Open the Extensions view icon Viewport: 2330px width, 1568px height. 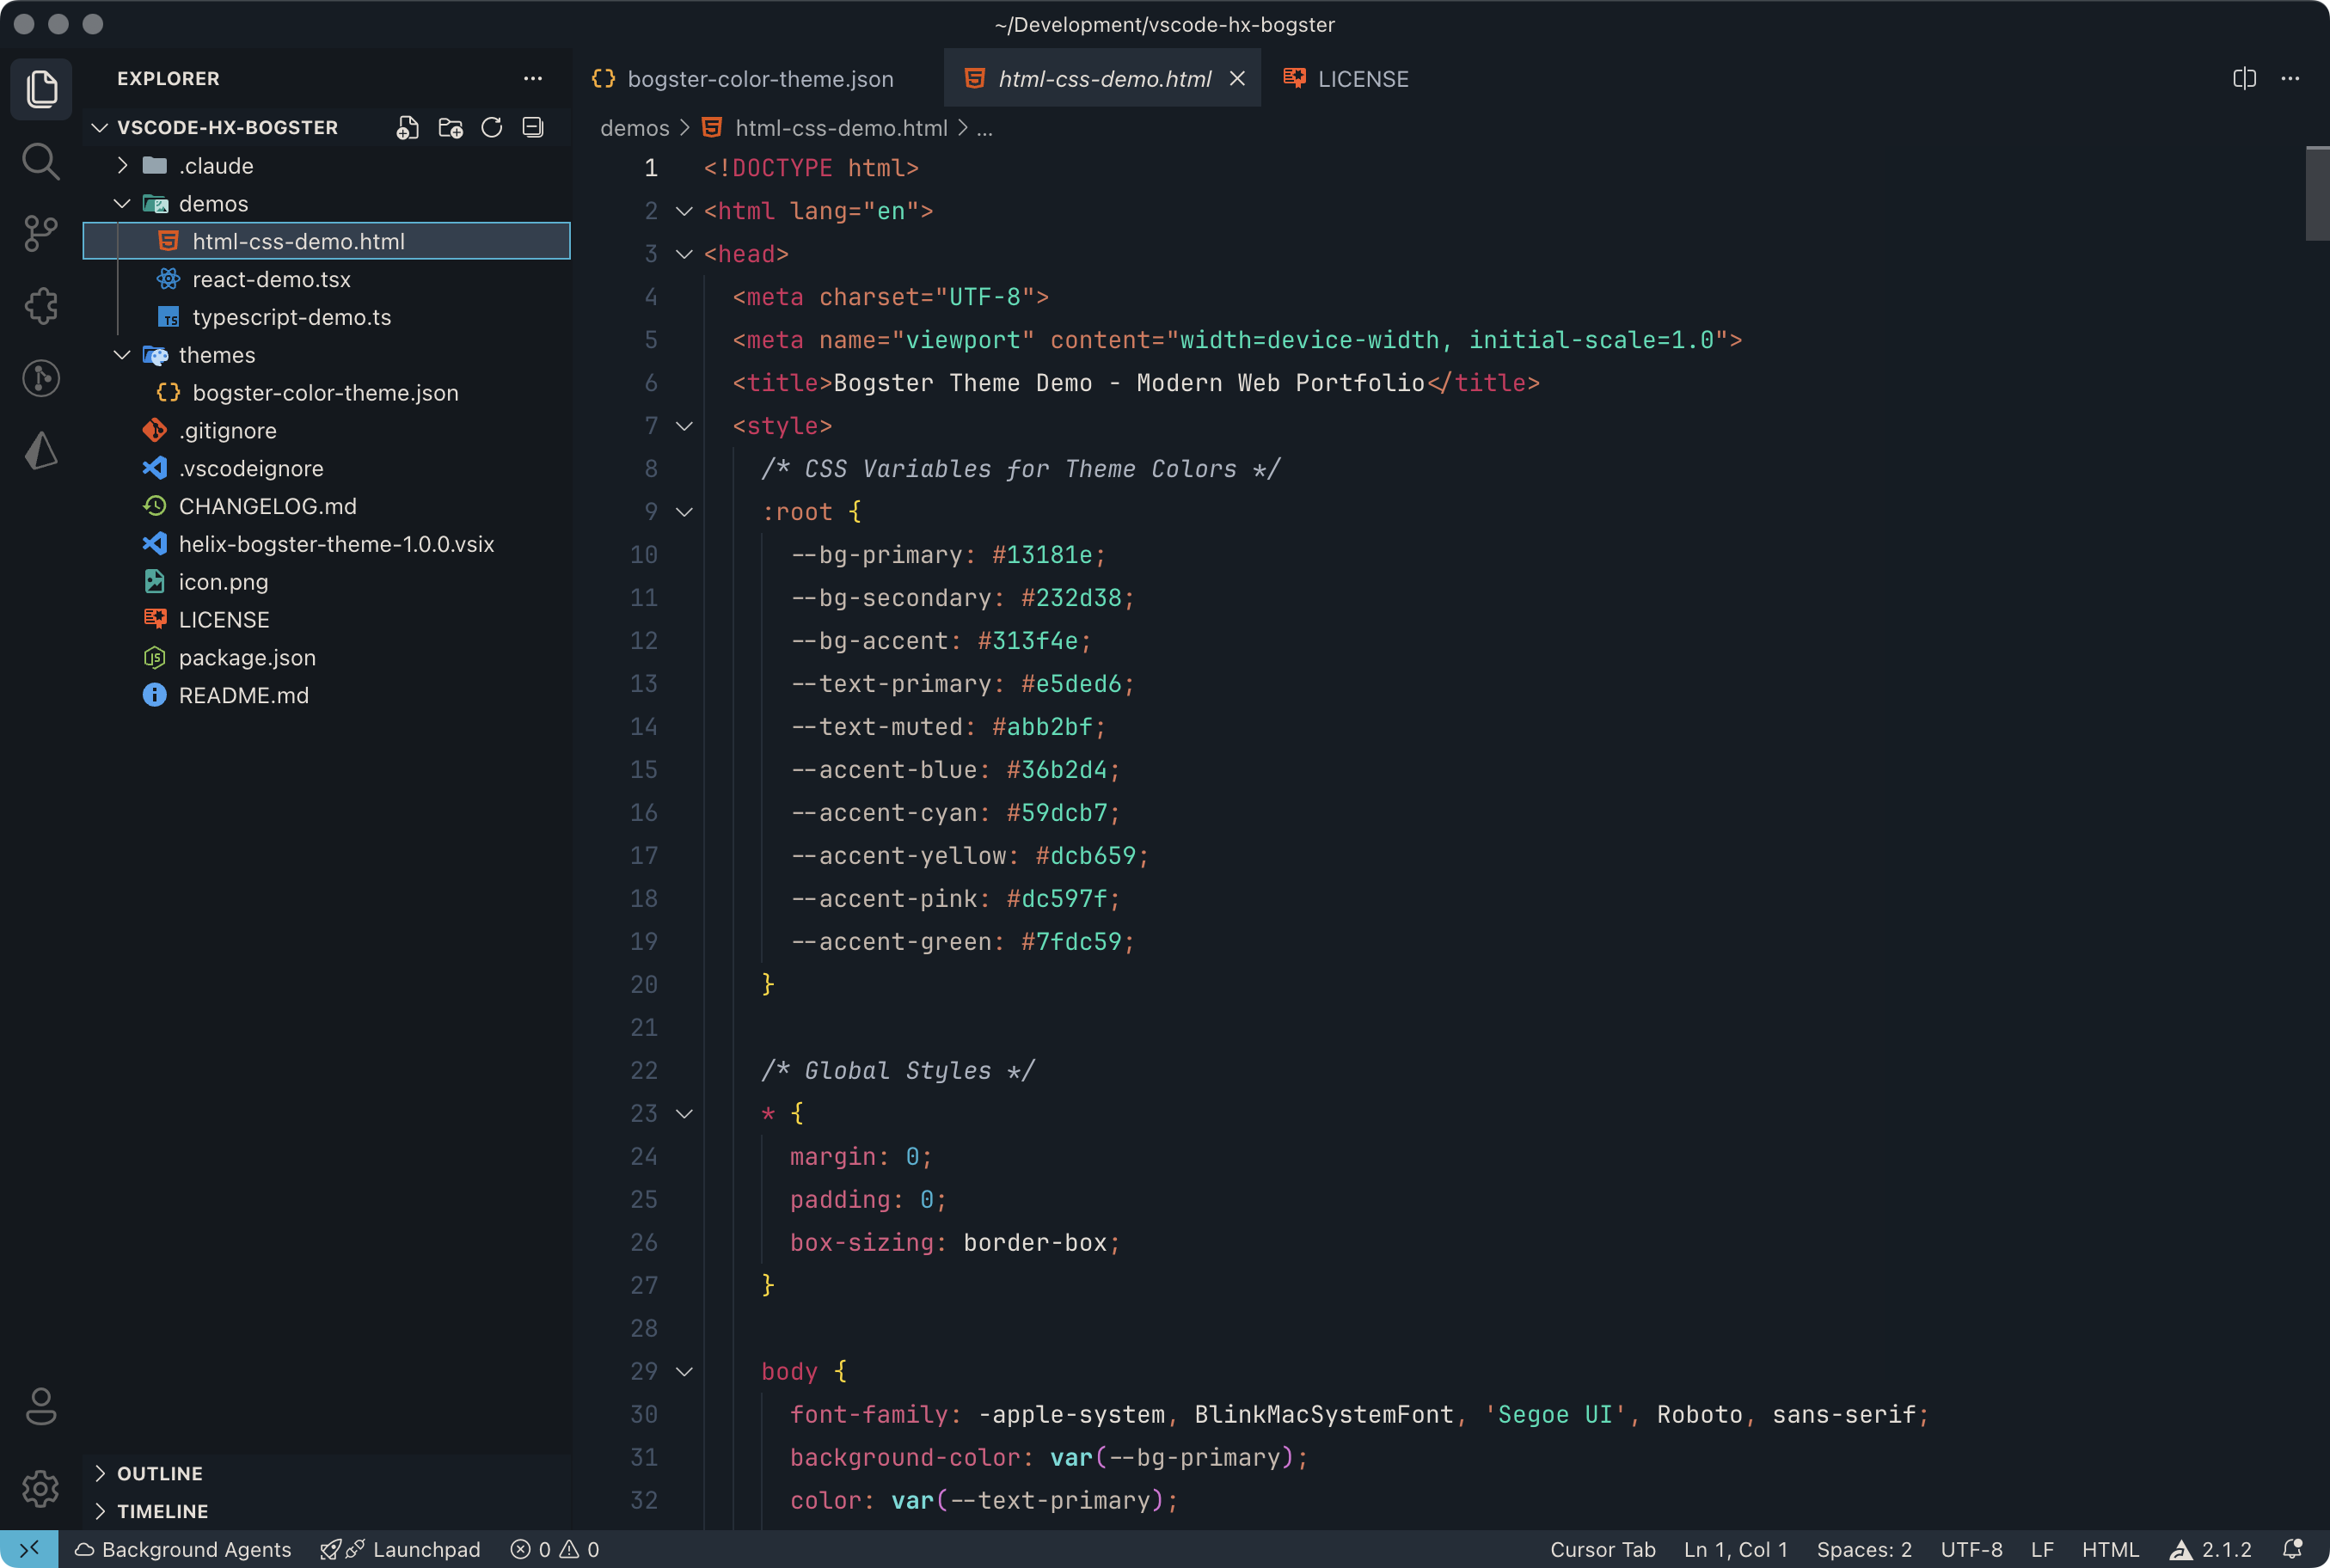click(40, 306)
